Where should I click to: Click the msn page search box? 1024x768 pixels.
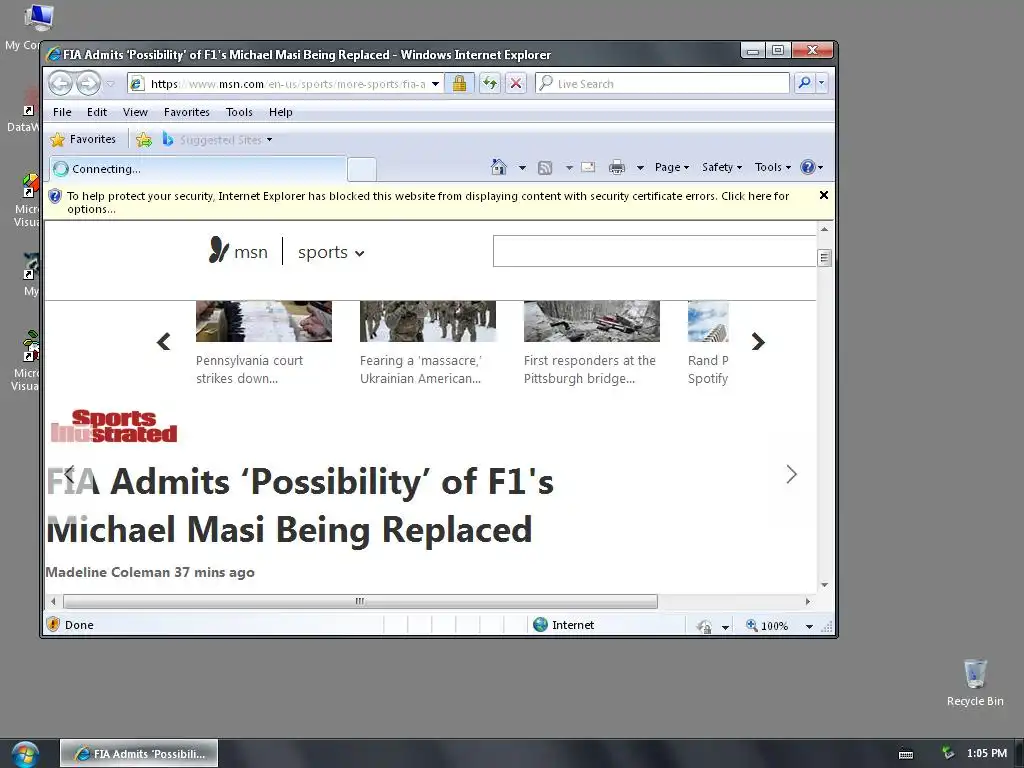coord(654,251)
